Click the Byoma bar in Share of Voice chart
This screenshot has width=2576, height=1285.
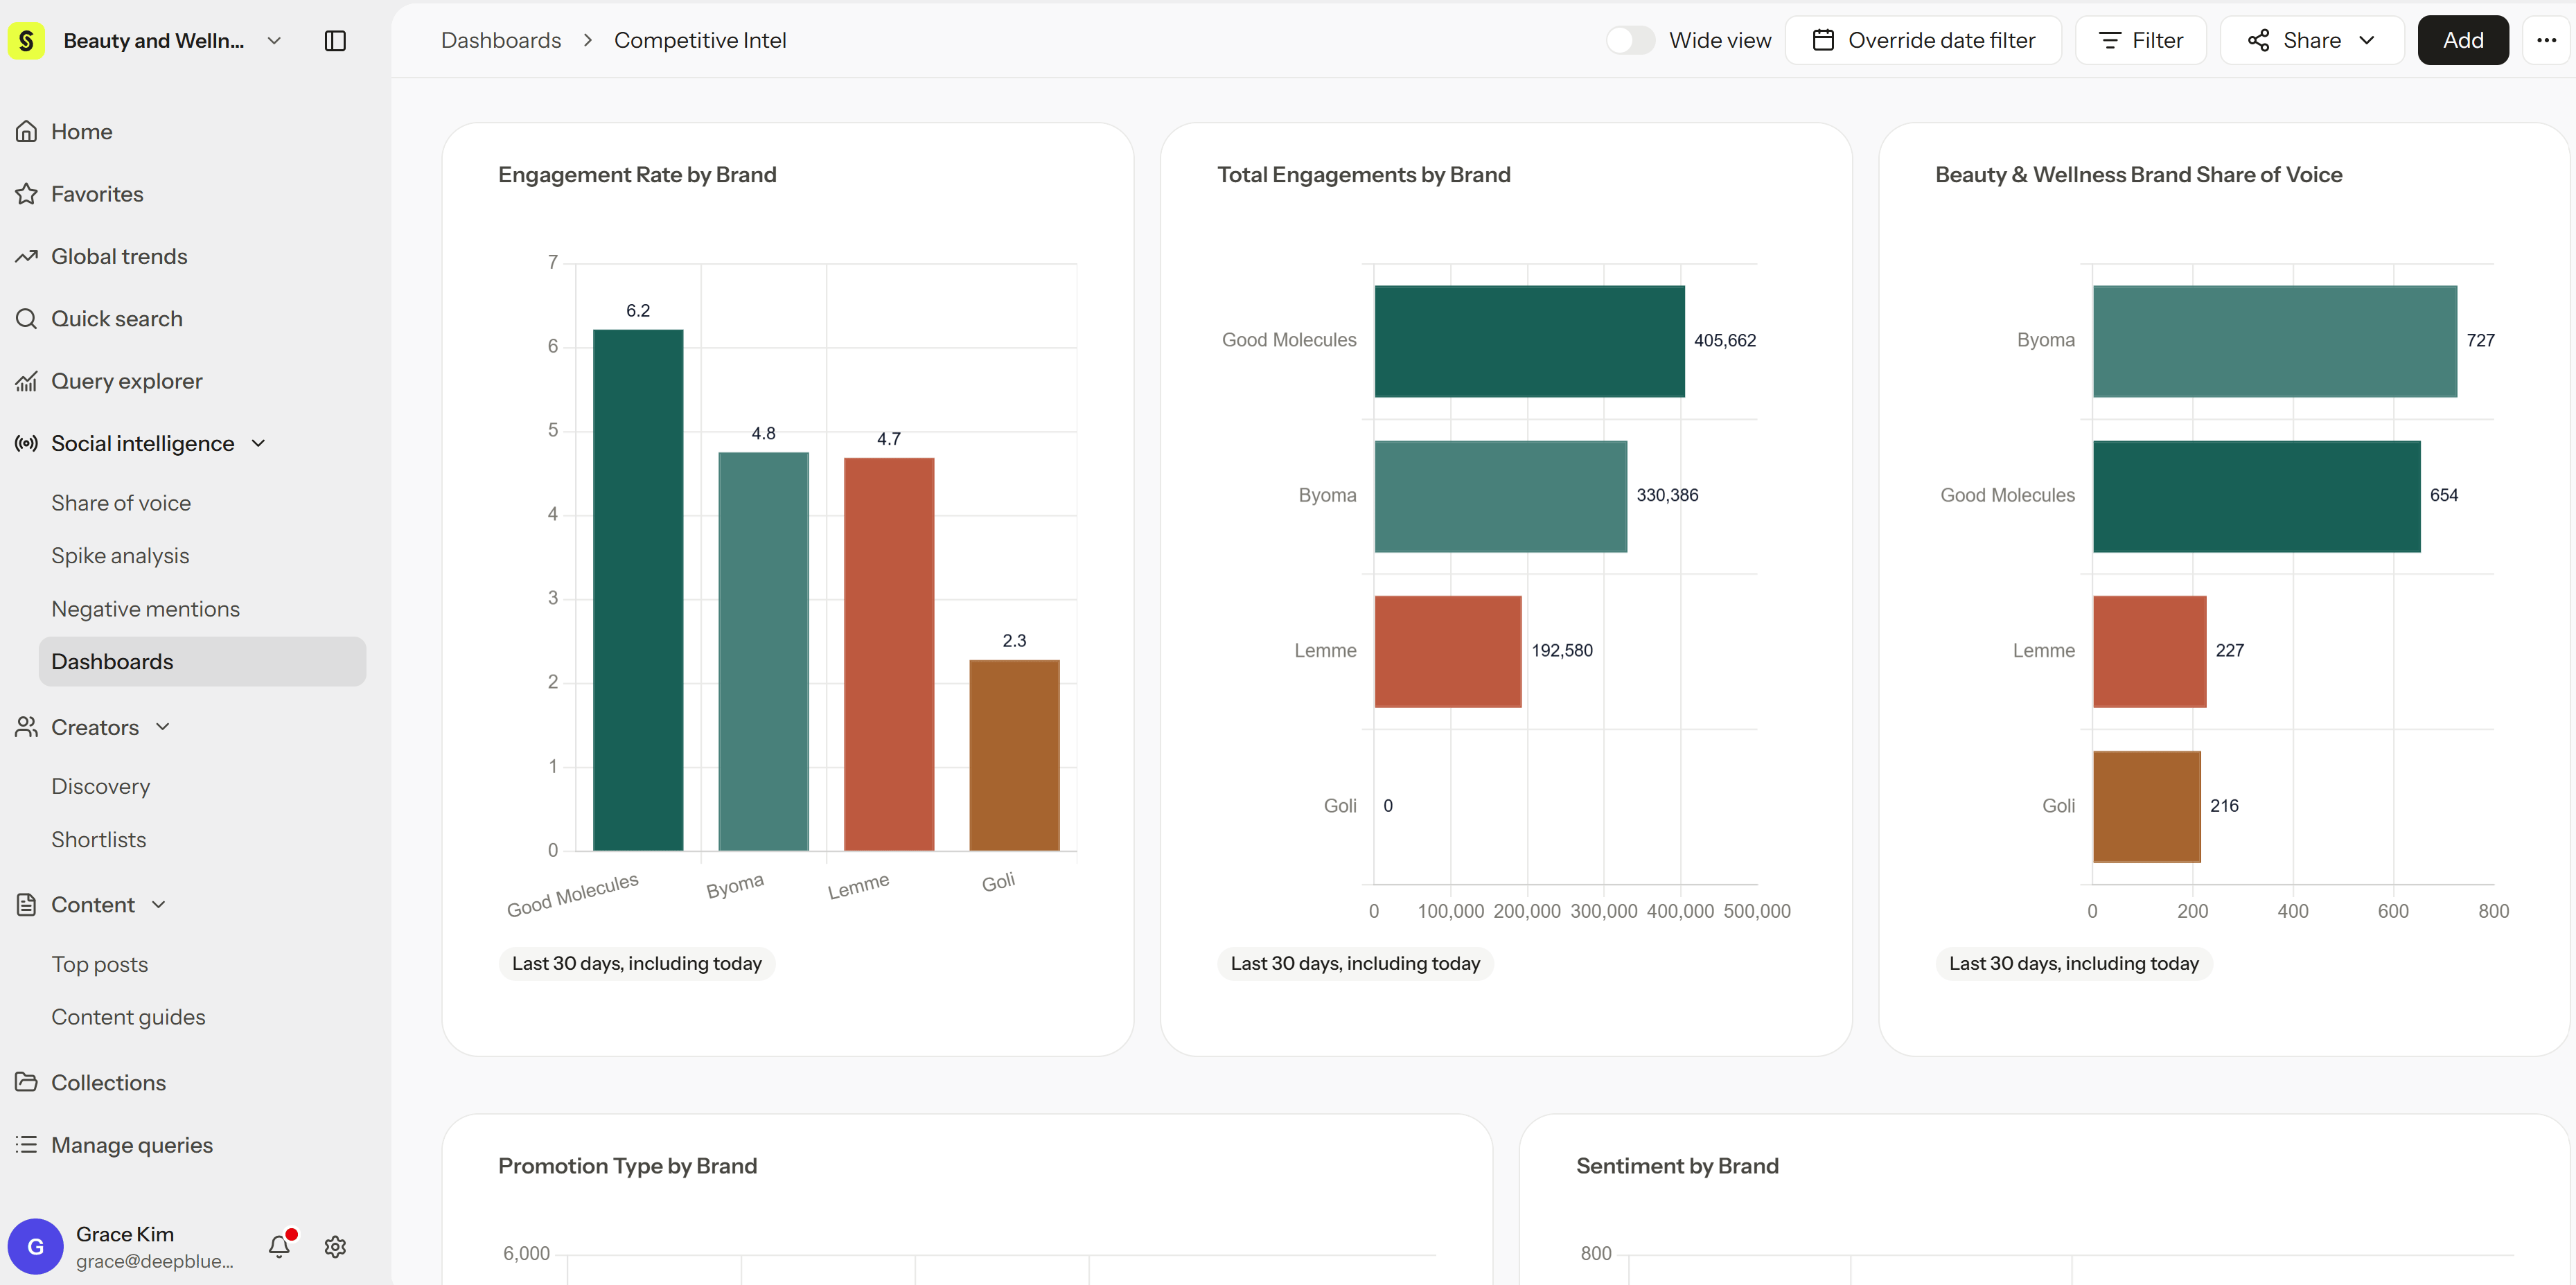click(x=2275, y=341)
